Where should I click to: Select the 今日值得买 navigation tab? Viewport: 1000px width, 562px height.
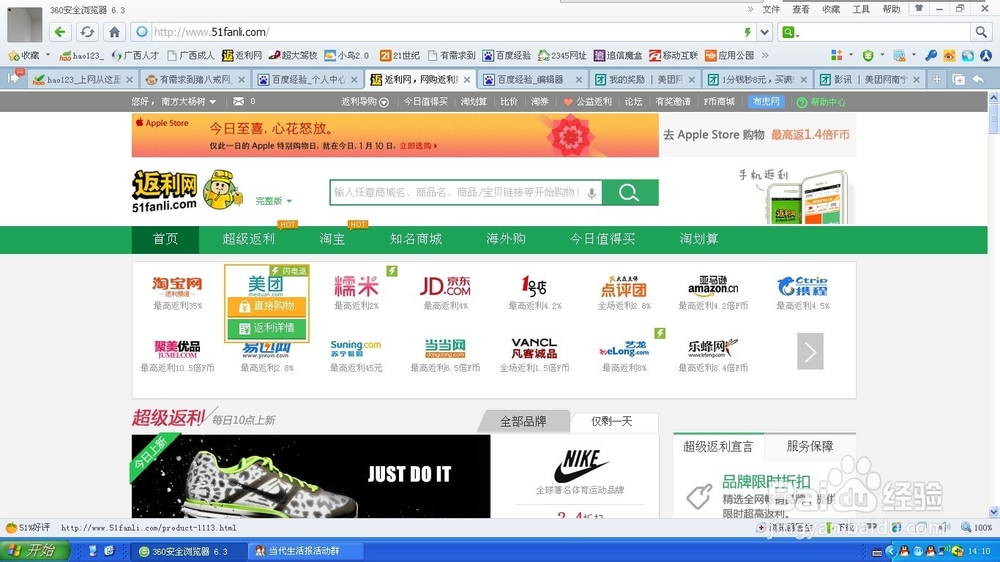602,239
